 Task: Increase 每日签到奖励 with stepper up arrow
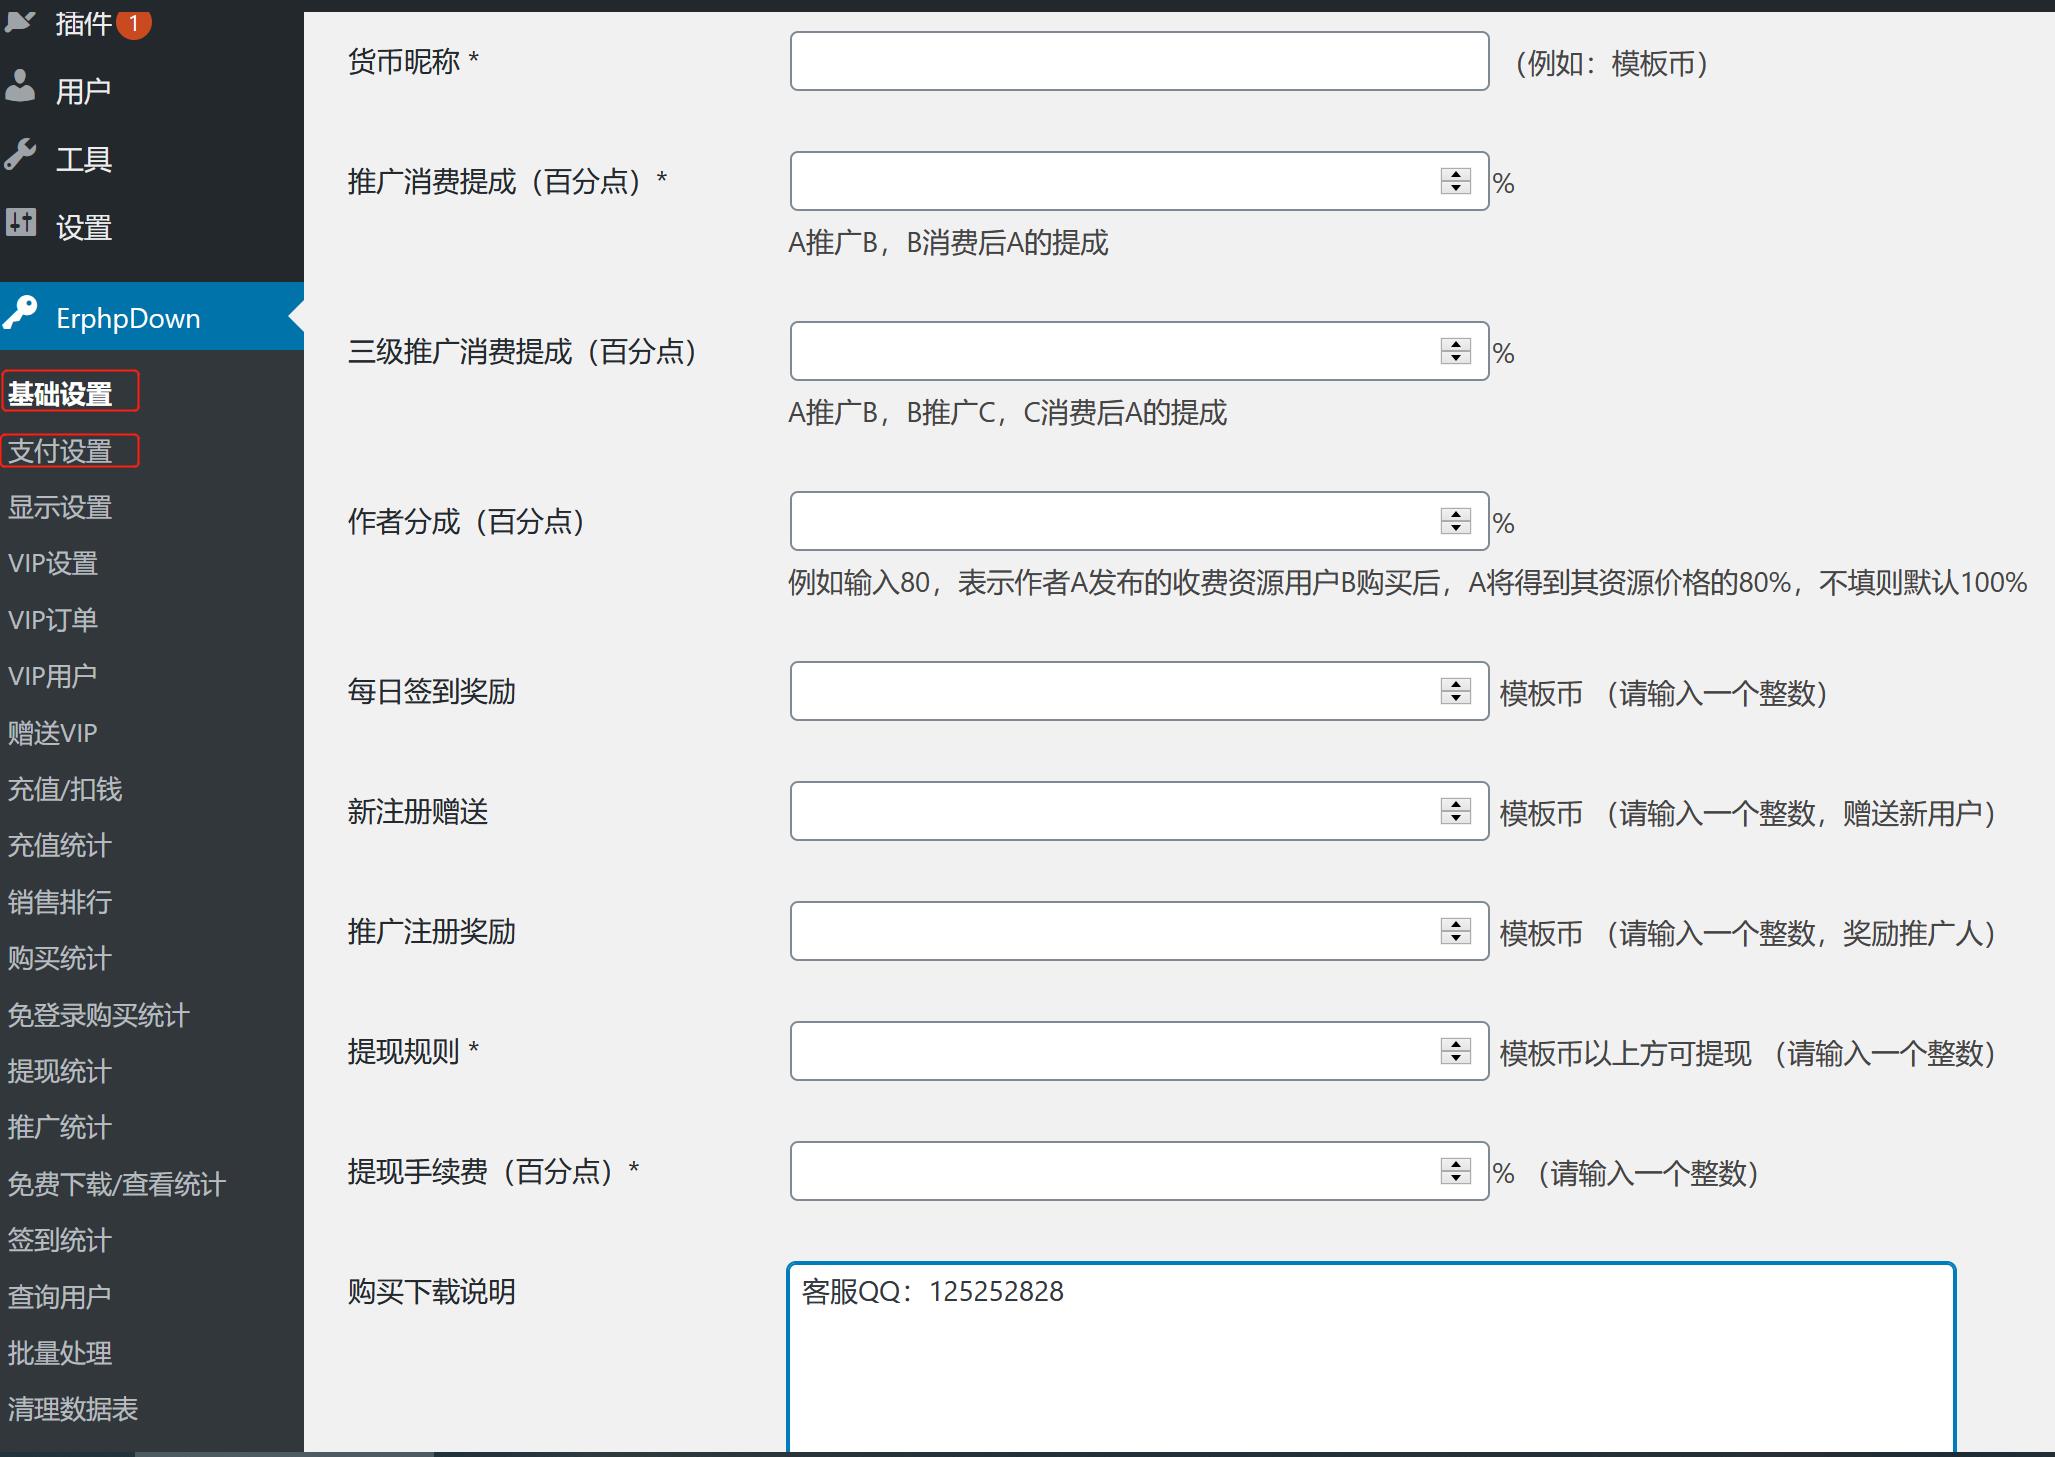(1456, 684)
